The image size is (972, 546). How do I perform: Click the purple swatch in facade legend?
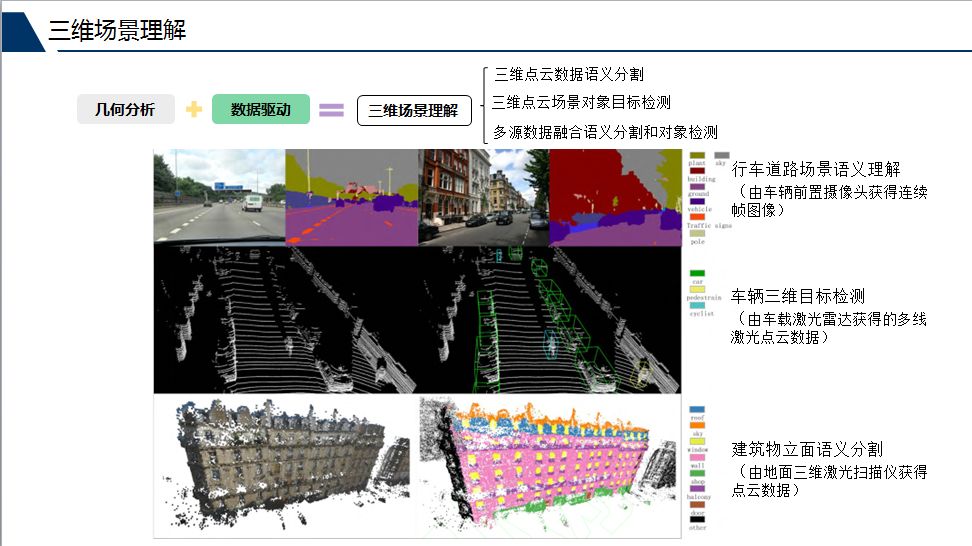(697, 489)
